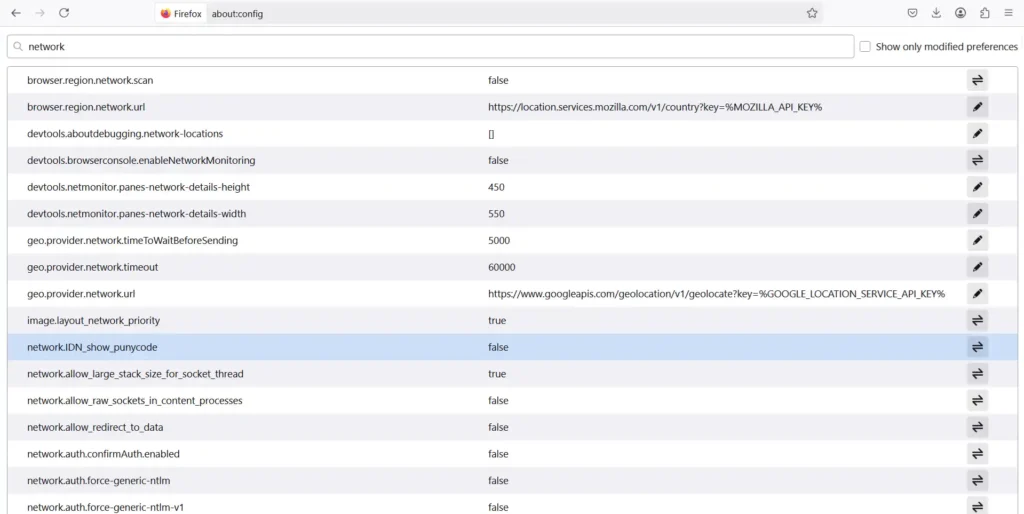Image resolution: width=1024 pixels, height=514 pixels.
Task: Edit devtools.netmonitor.panes-network-details-height value
Action: click(x=977, y=187)
